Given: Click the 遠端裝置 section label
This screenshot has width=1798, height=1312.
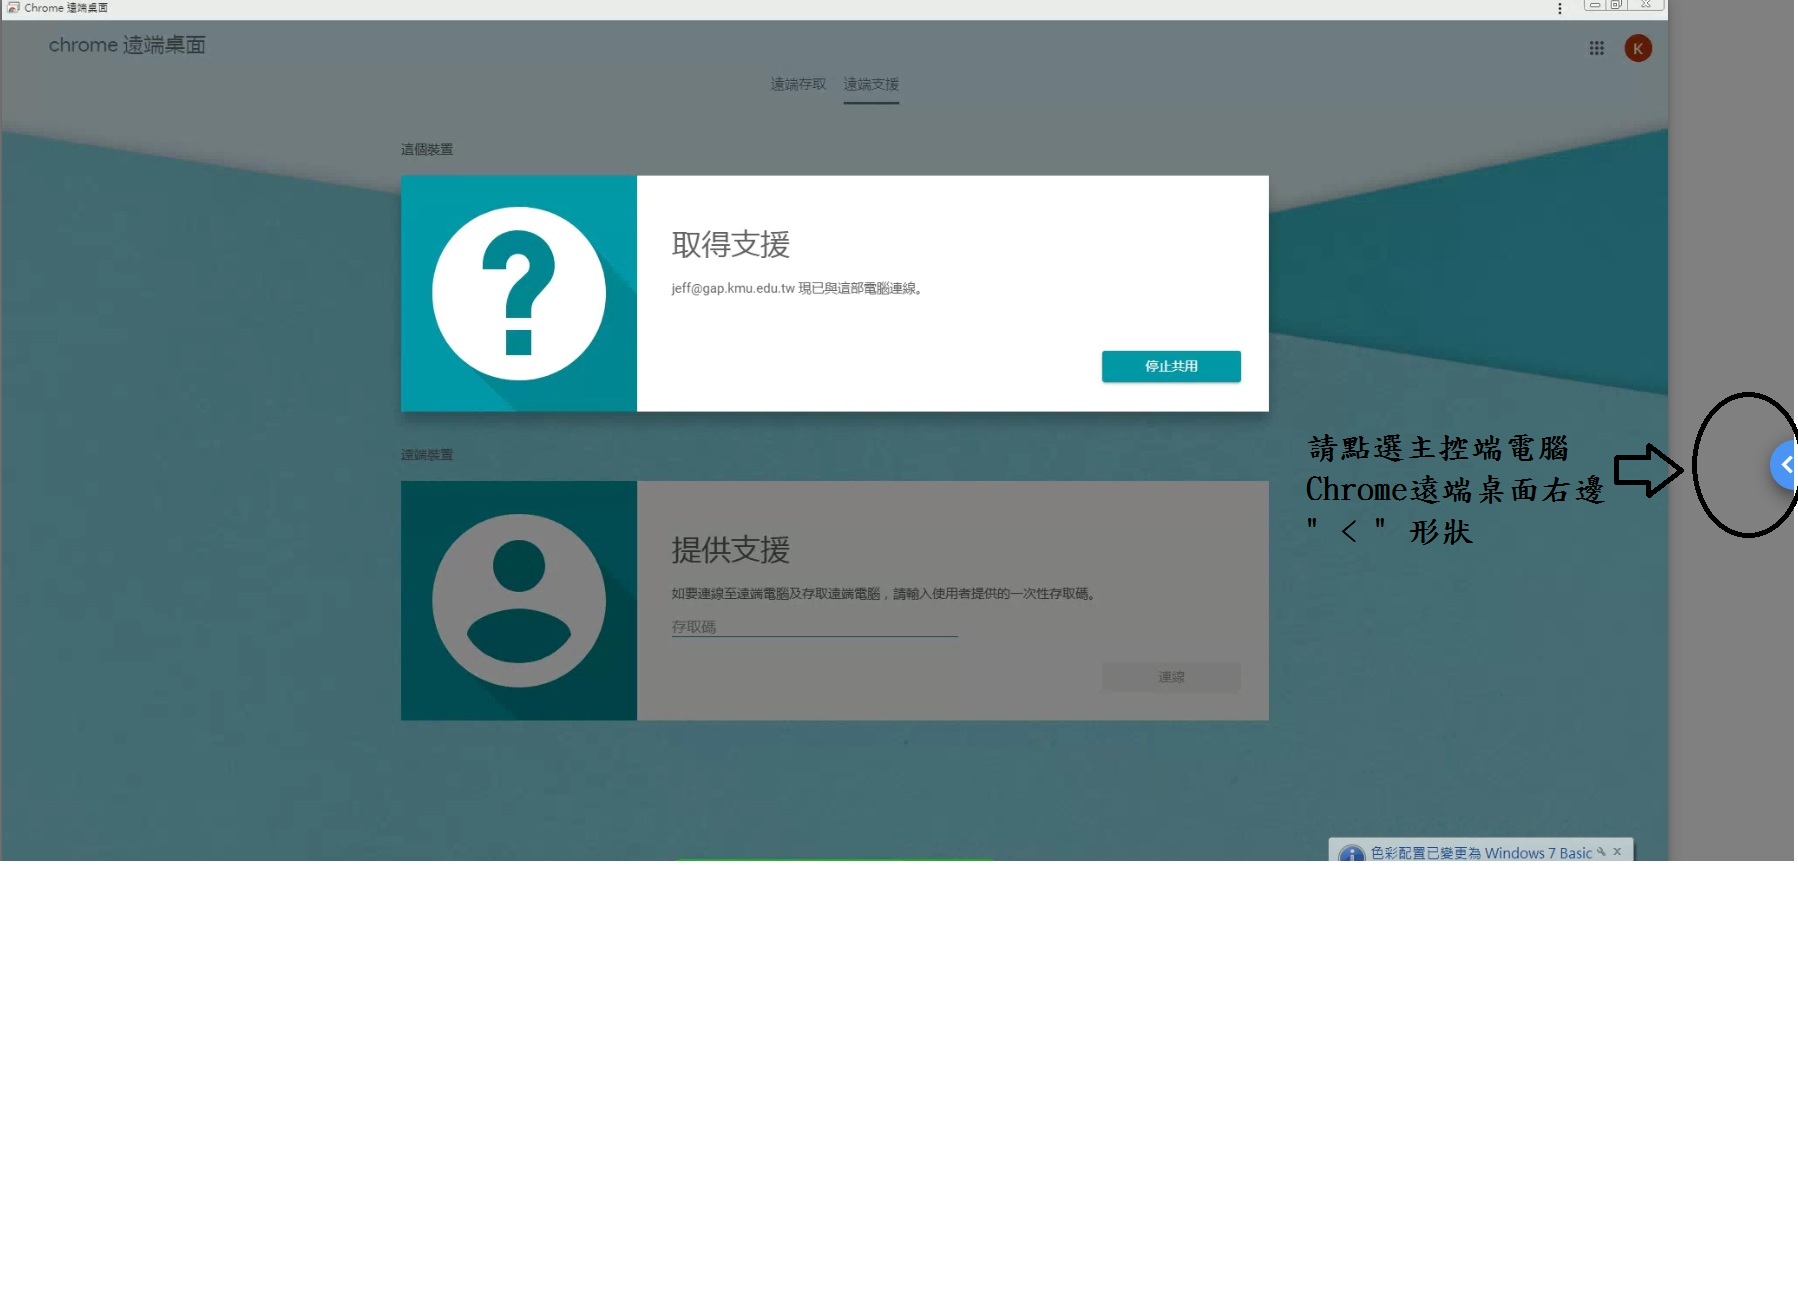Looking at the screenshot, I should coord(427,454).
